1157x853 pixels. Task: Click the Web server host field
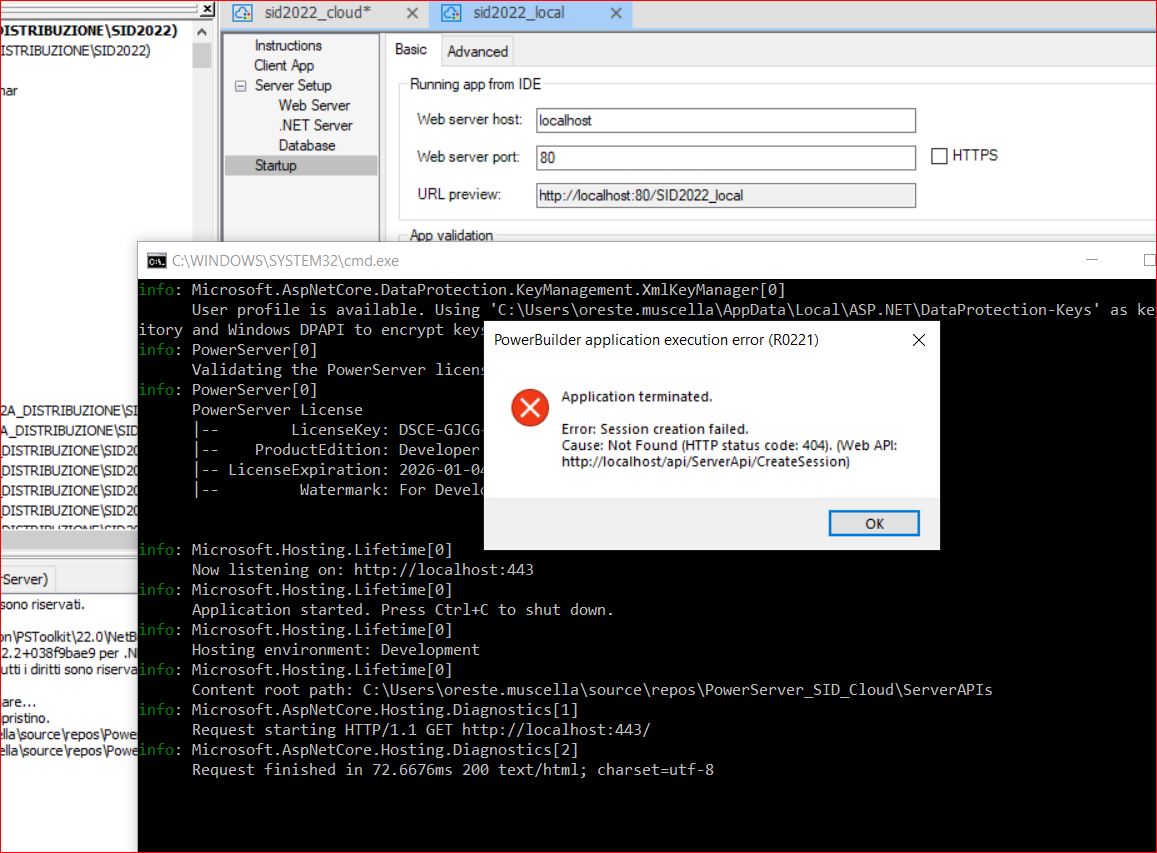pos(725,120)
